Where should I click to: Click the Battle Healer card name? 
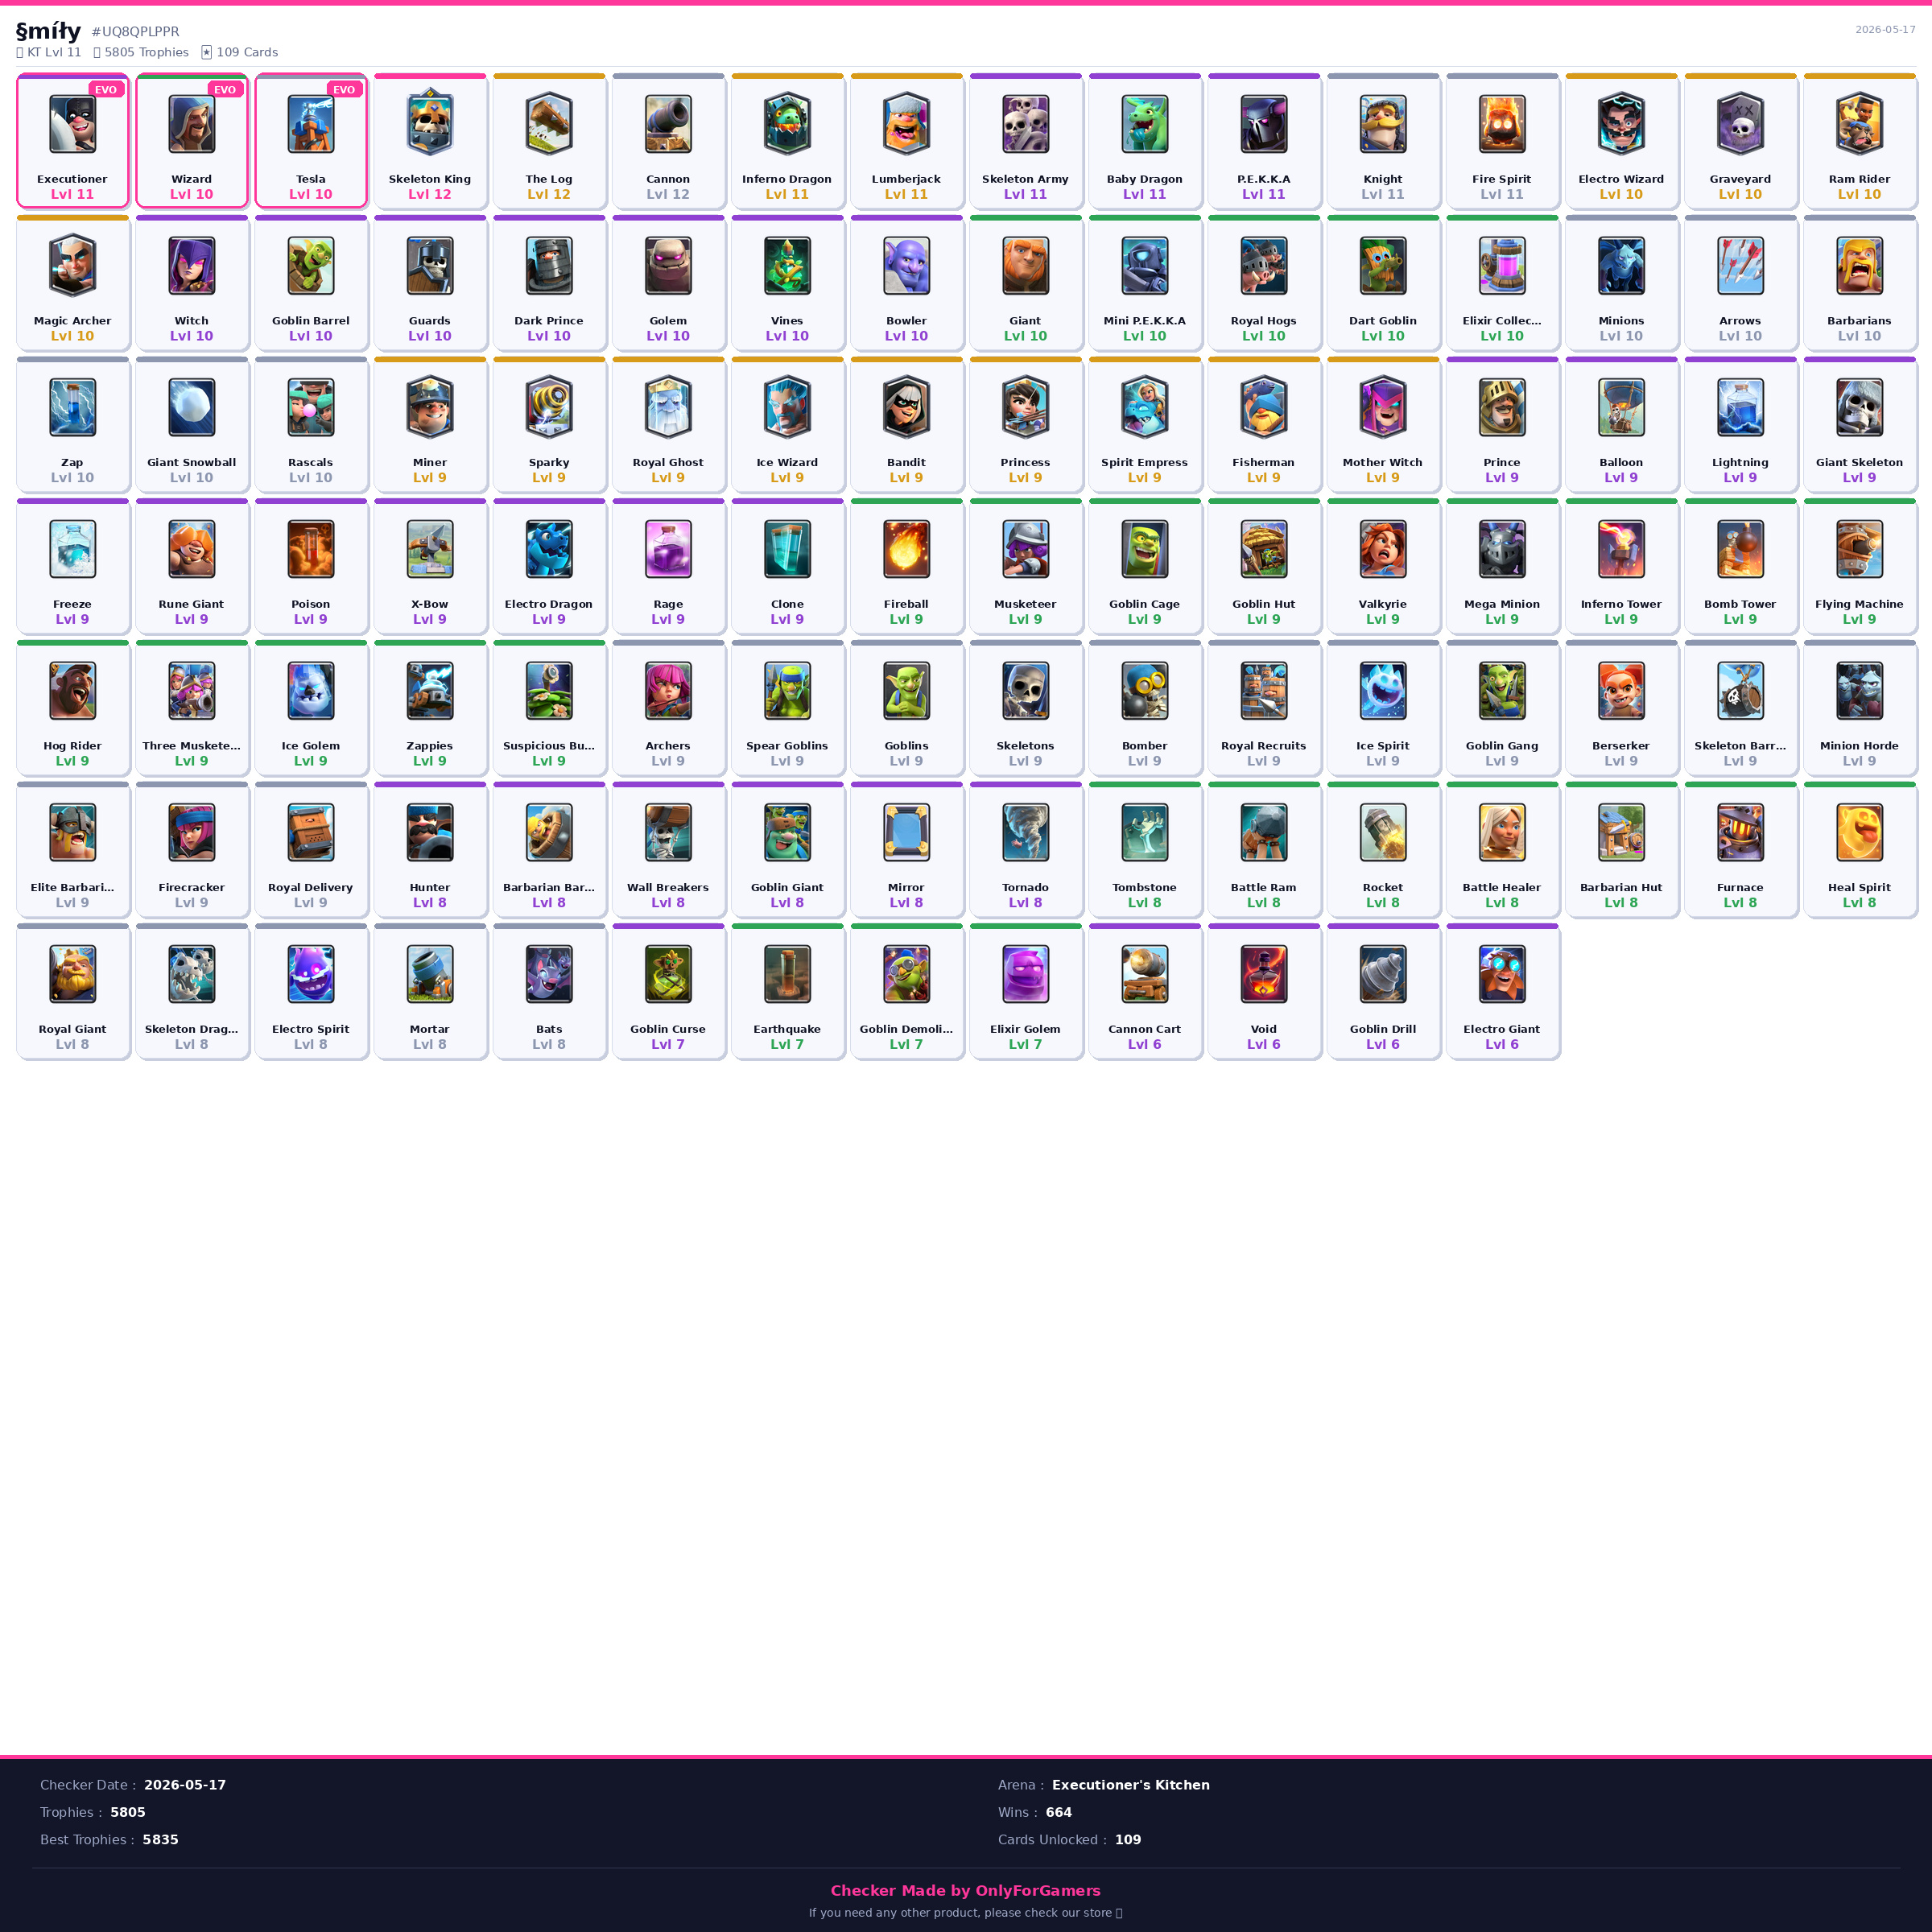coord(1502,887)
